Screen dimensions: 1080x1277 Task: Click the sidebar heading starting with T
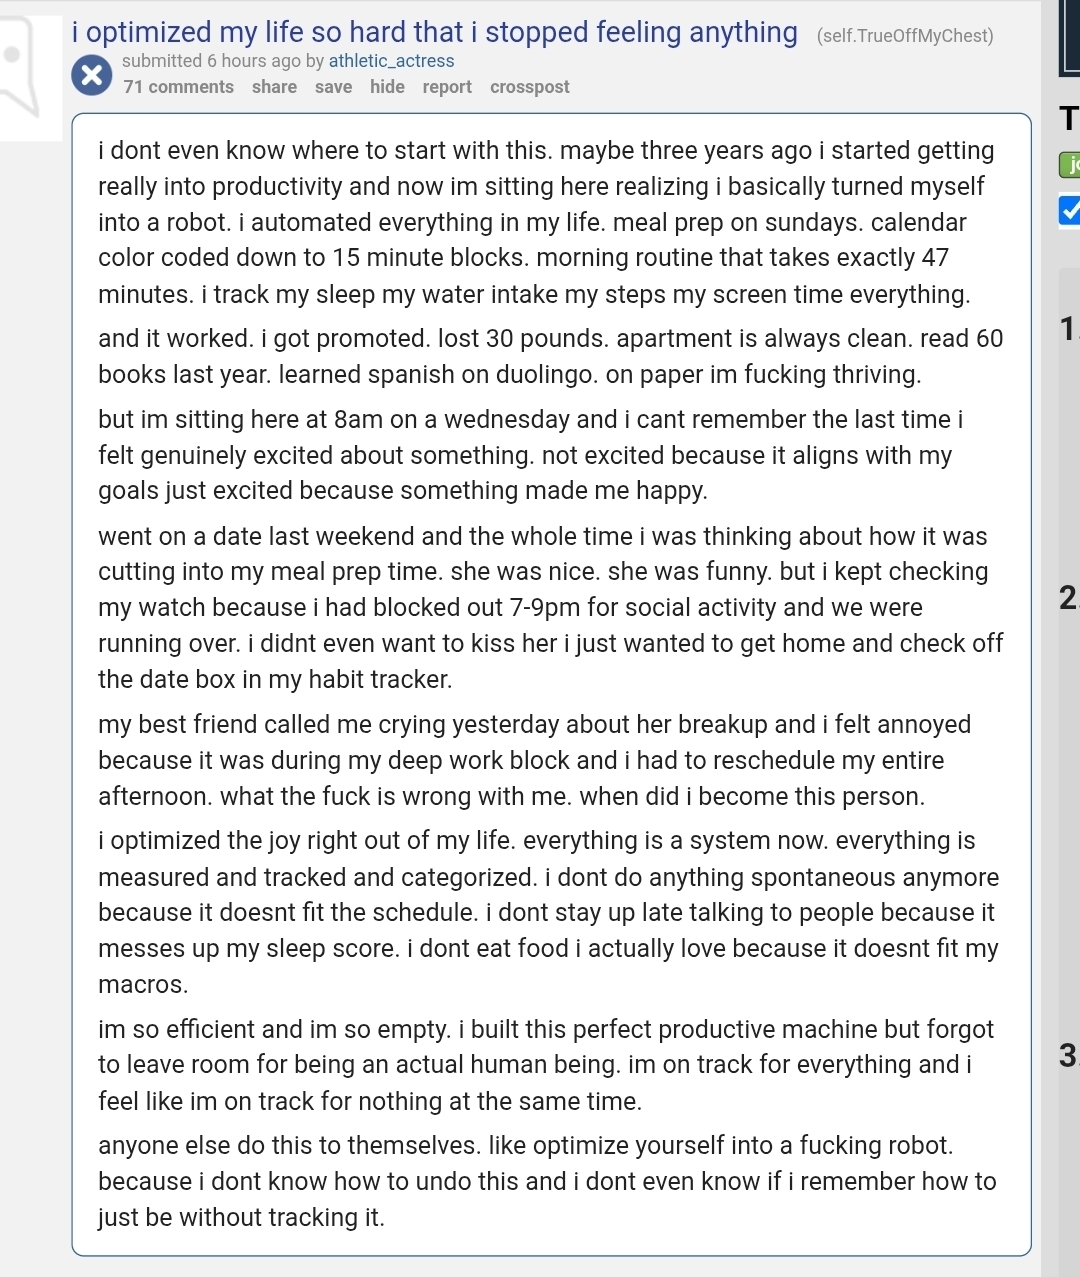pos(1069,118)
